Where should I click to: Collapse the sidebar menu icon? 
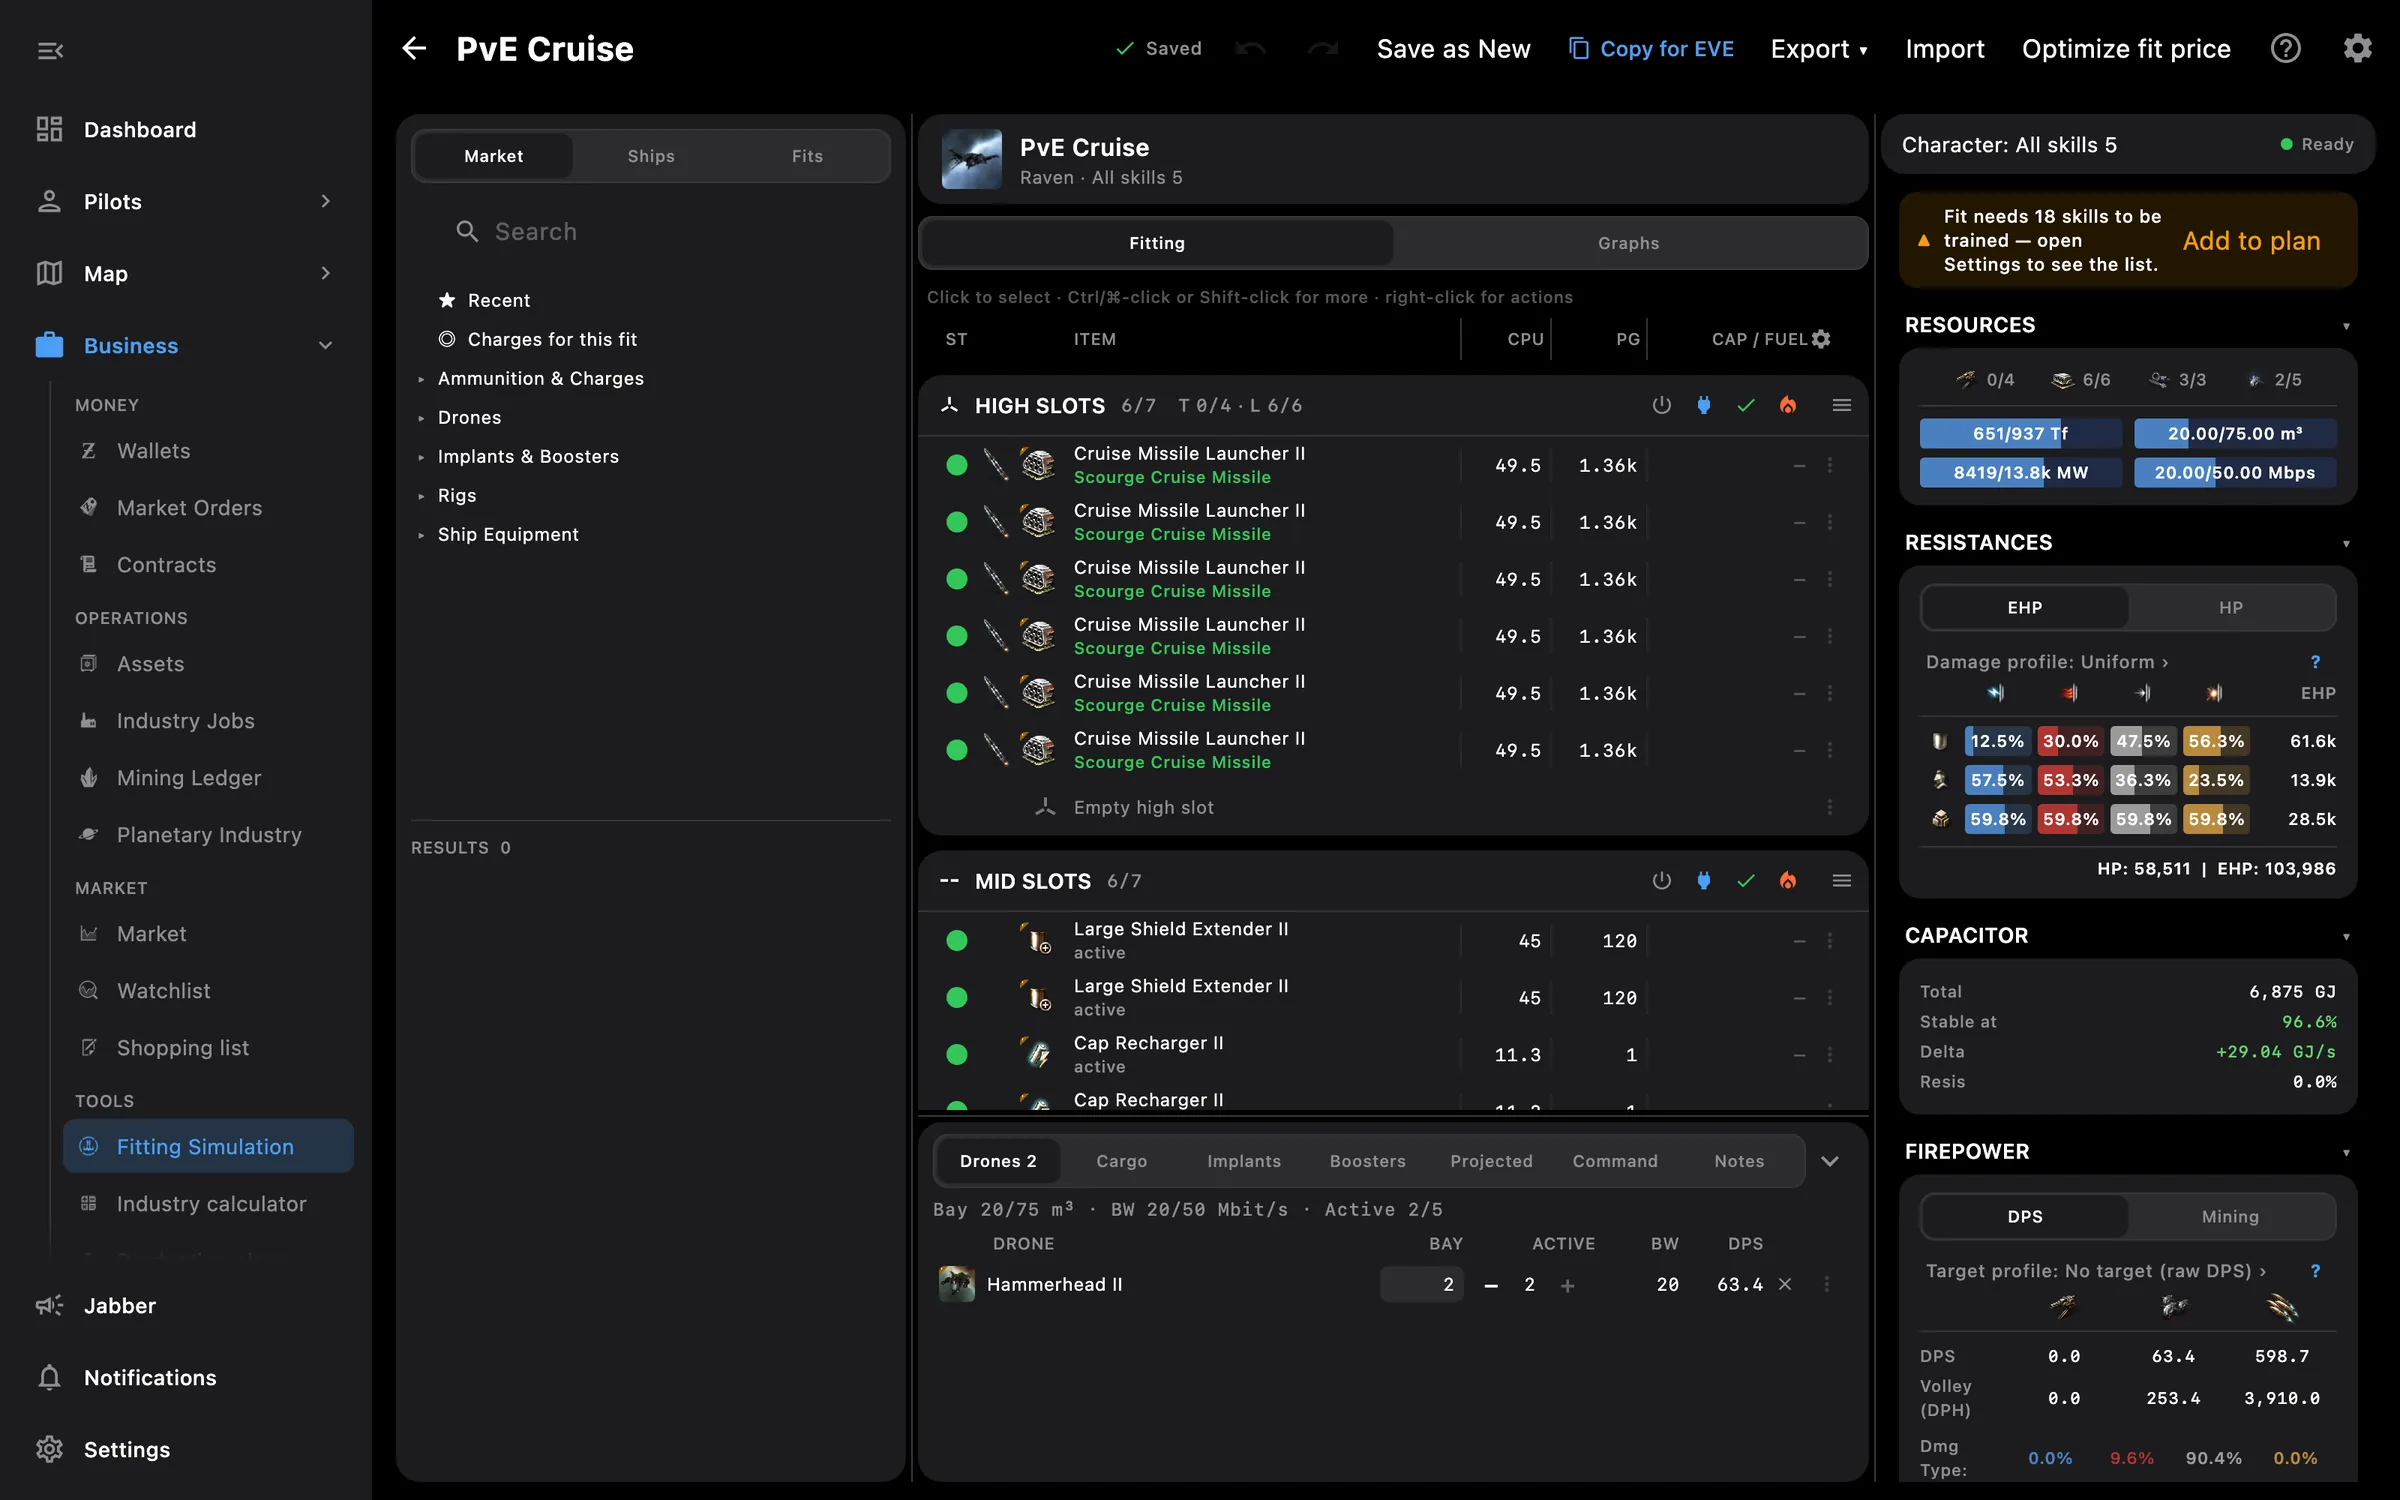pyautogui.click(x=50, y=50)
